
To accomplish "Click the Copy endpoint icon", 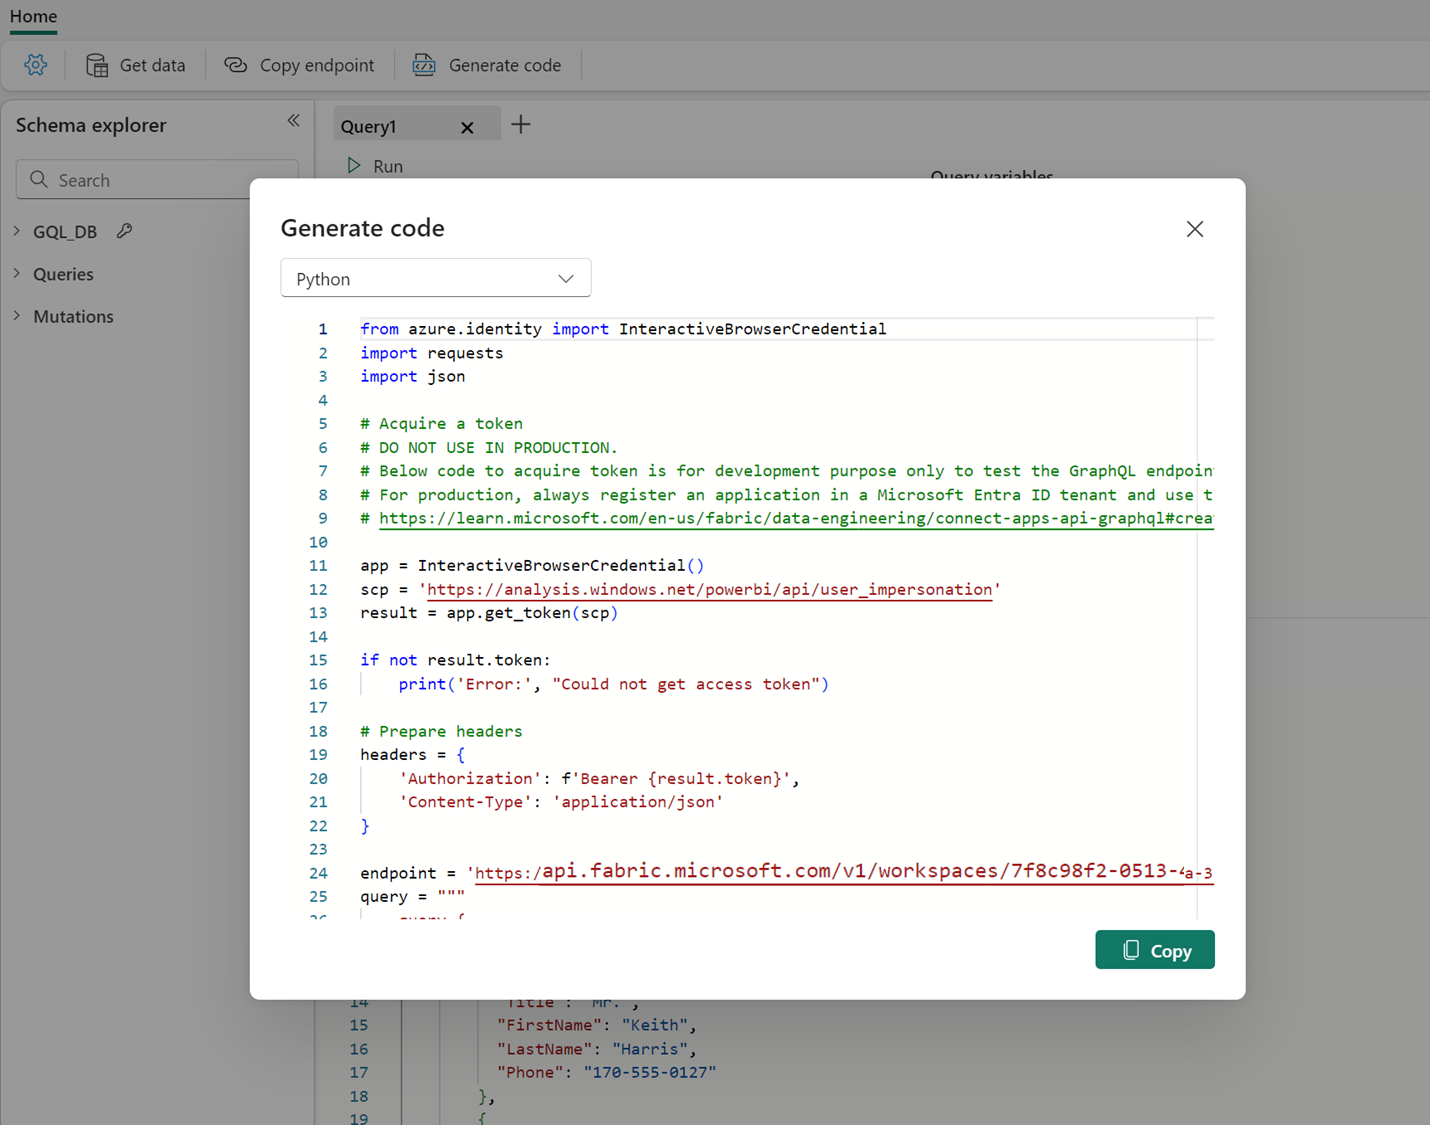I will pos(235,64).
